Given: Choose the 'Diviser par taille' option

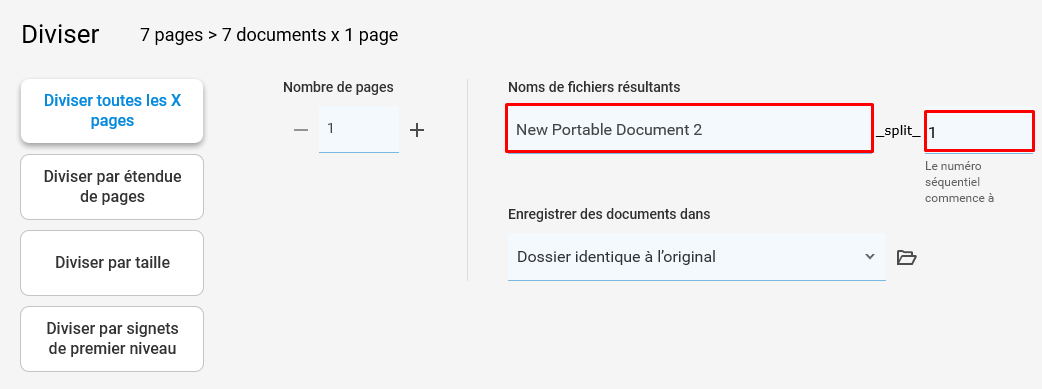Looking at the screenshot, I should [x=112, y=263].
